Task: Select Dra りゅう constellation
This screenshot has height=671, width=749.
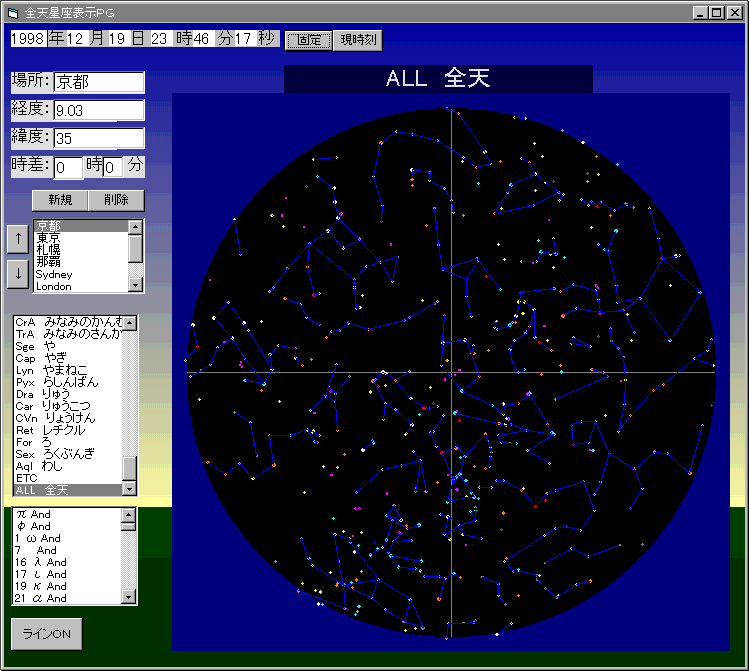Action: (68, 394)
